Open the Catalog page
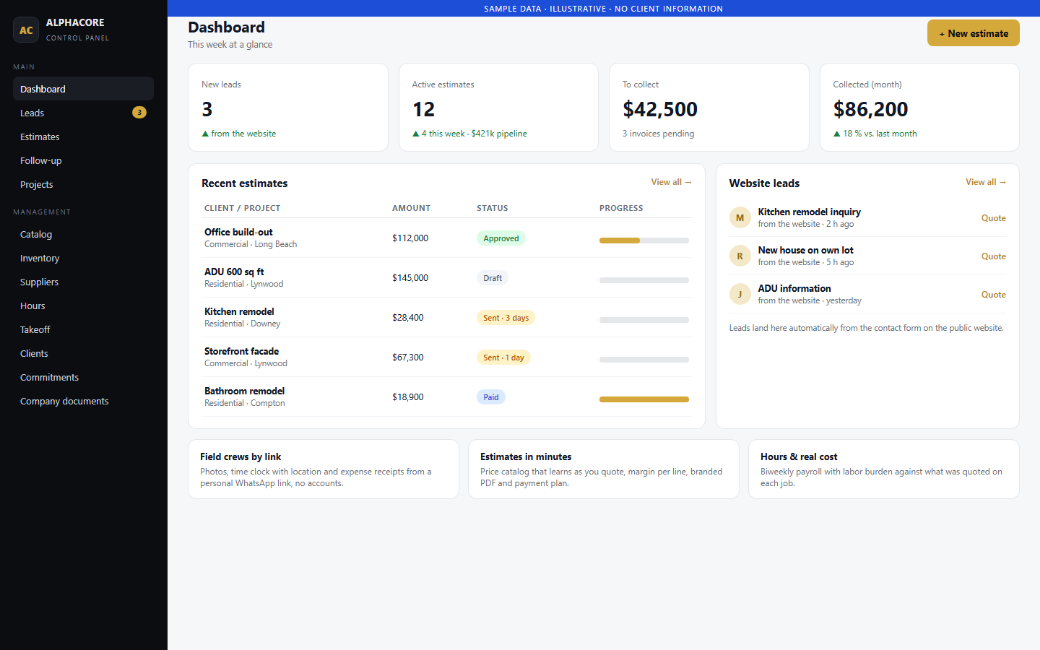This screenshot has width=1040, height=650. pos(84,234)
